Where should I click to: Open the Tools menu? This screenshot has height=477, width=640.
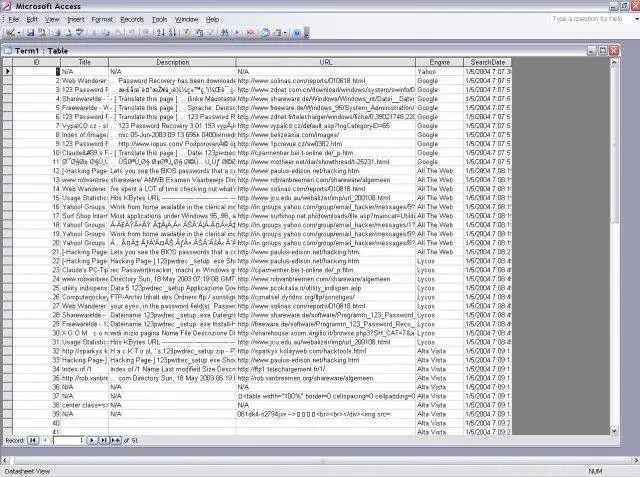(159, 19)
